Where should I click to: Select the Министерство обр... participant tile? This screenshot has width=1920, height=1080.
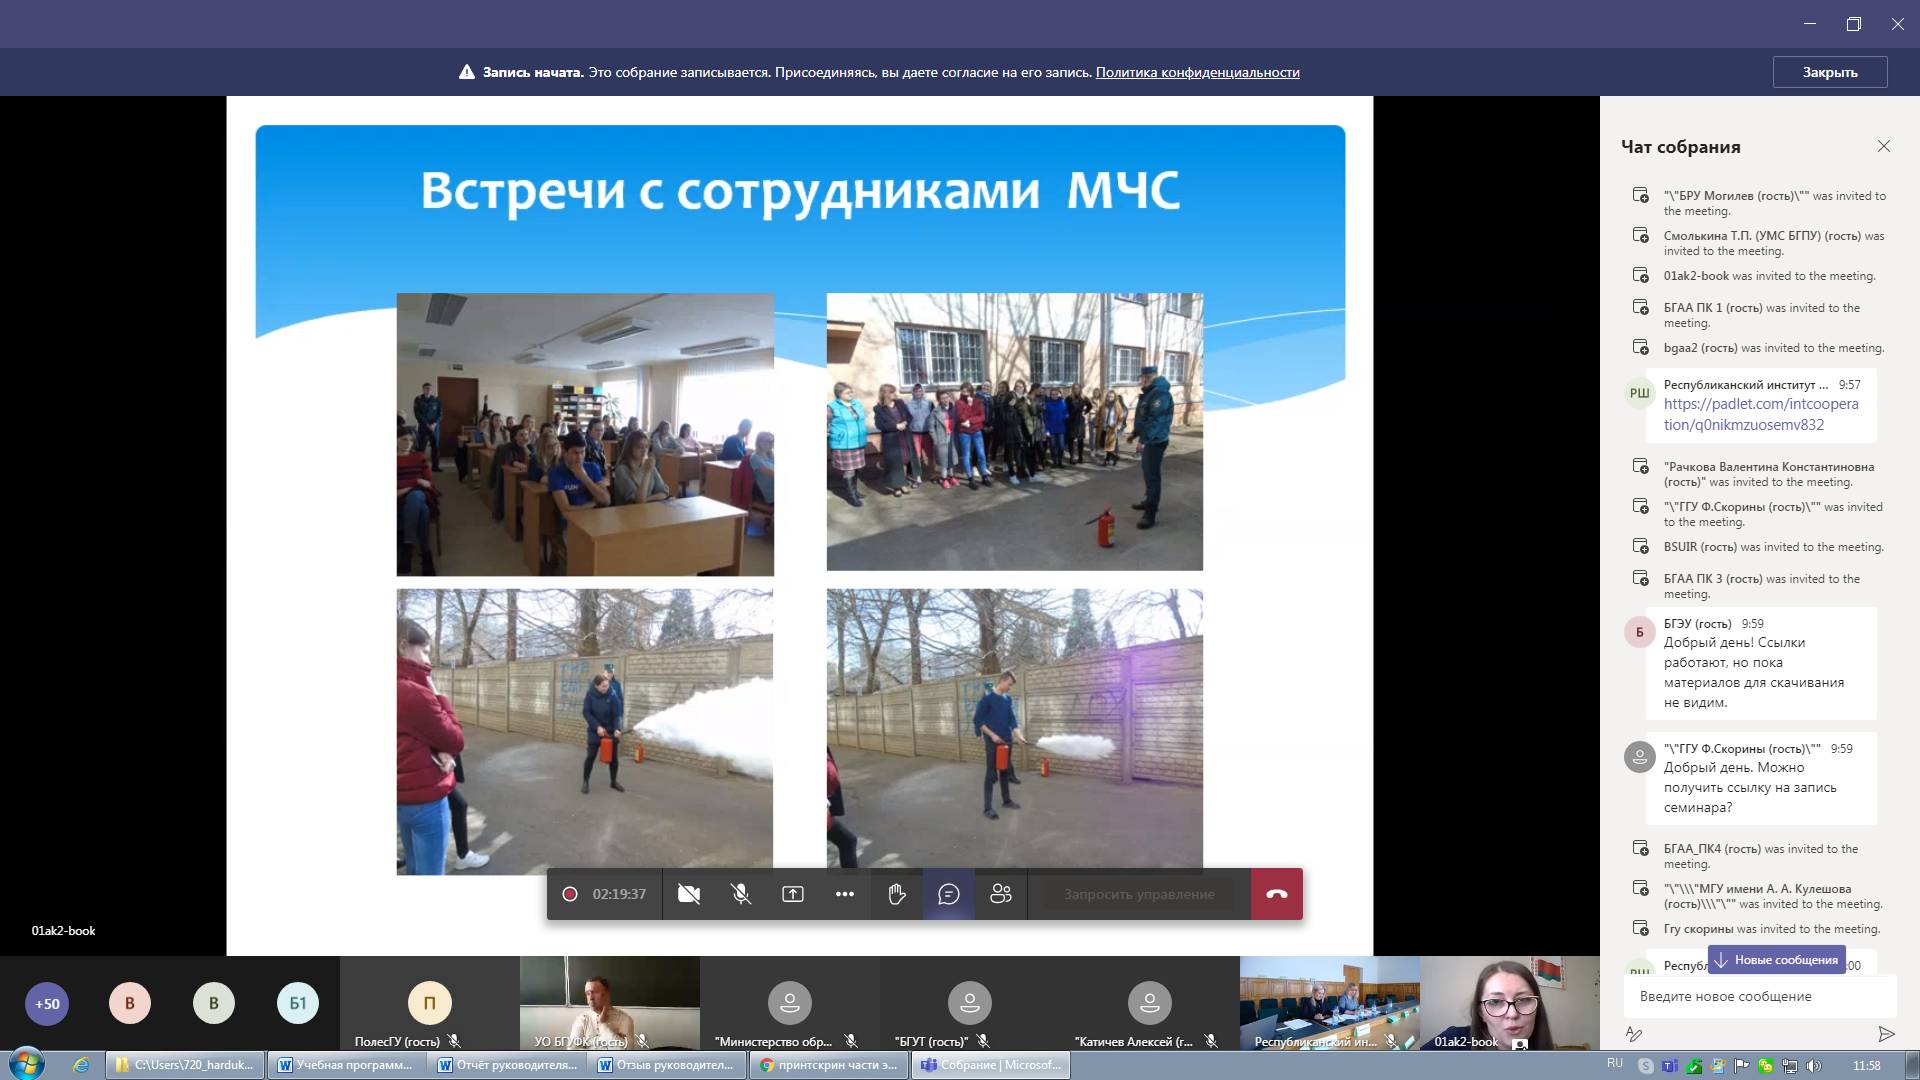pyautogui.click(x=790, y=1003)
